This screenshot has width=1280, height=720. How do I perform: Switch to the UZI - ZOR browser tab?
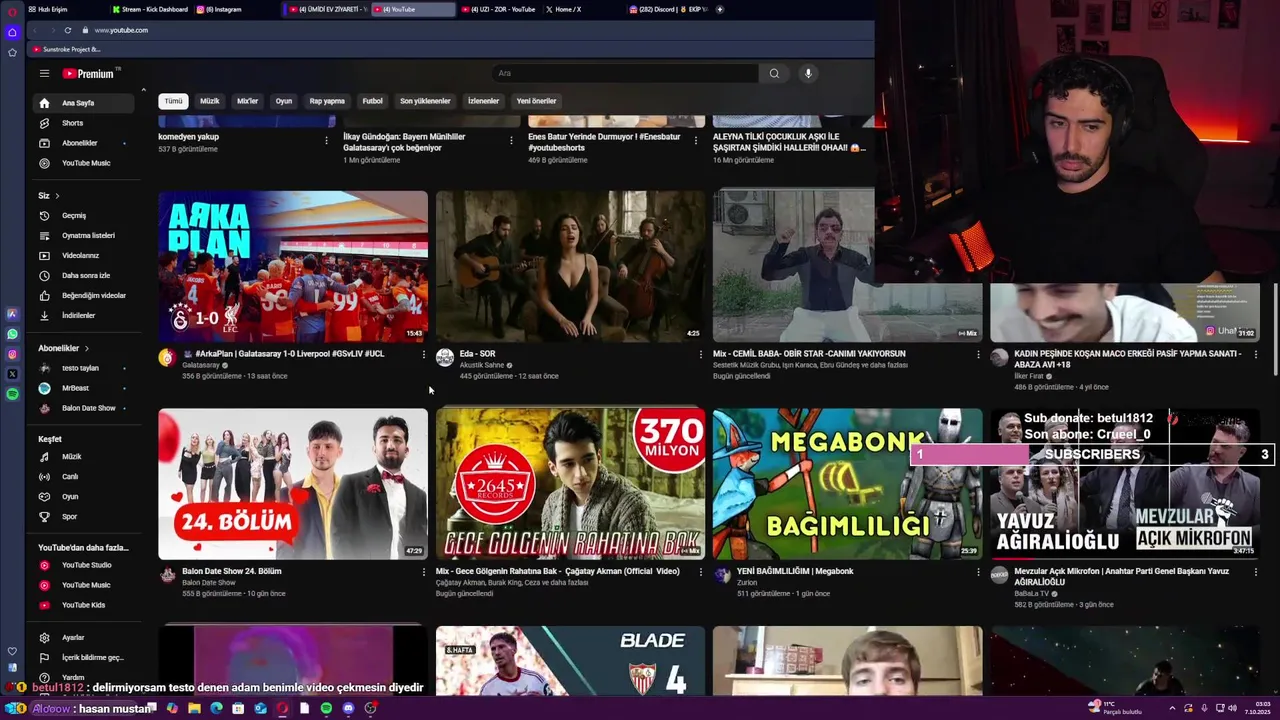(x=501, y=9)
